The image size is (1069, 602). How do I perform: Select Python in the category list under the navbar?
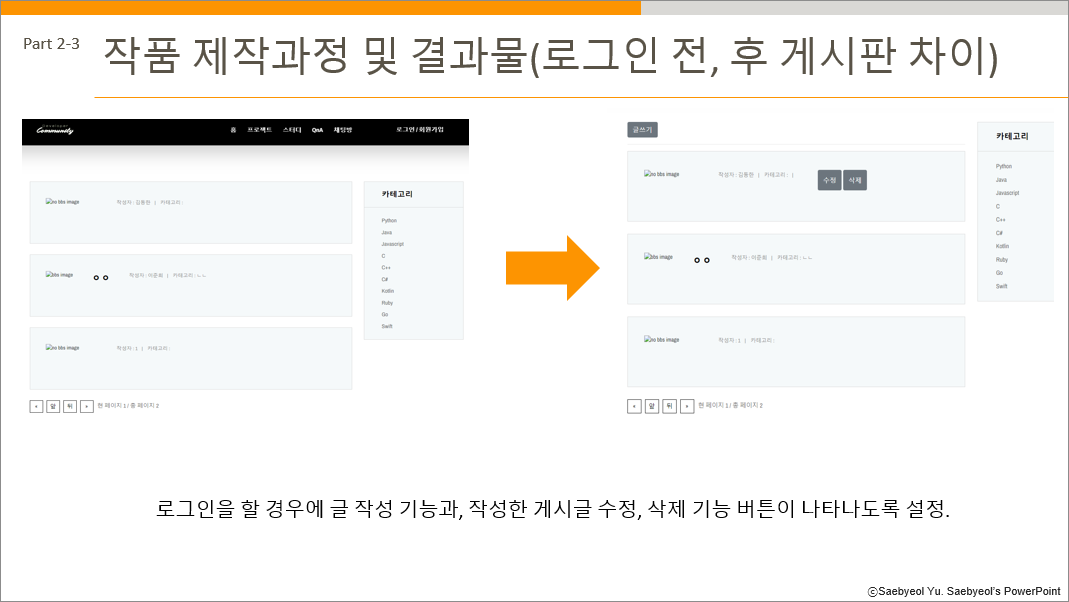pyautogui.click(x=389, y=221)
